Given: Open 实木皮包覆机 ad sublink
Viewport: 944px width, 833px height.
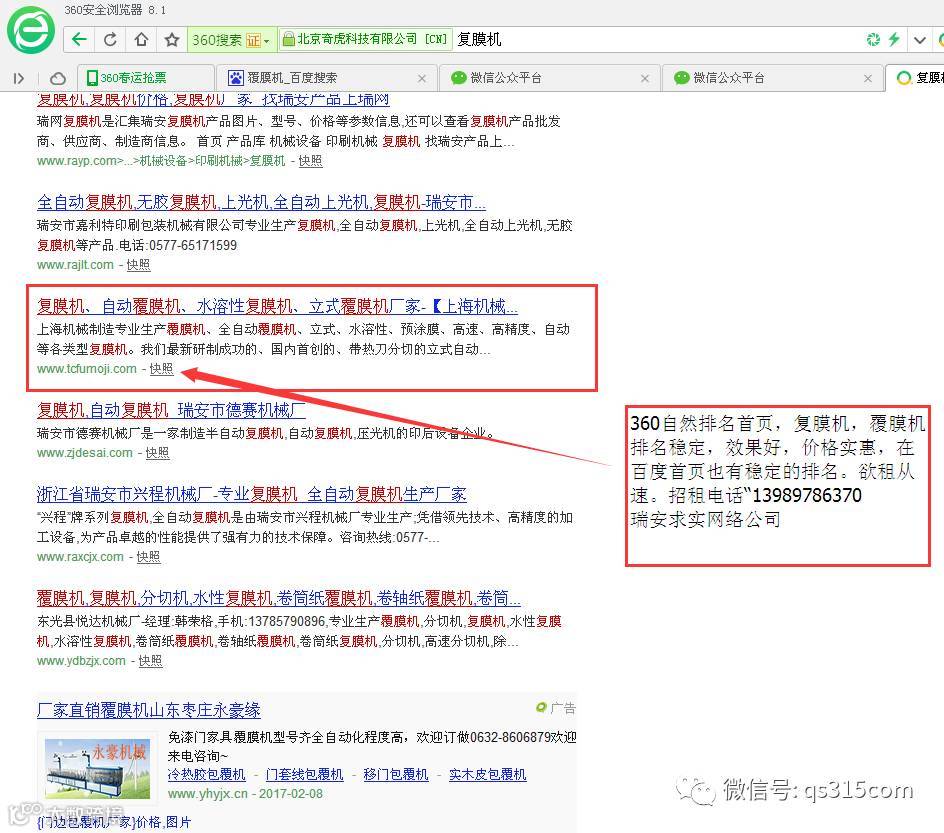Looking at the screenshot, I should (x=488, y=774).
